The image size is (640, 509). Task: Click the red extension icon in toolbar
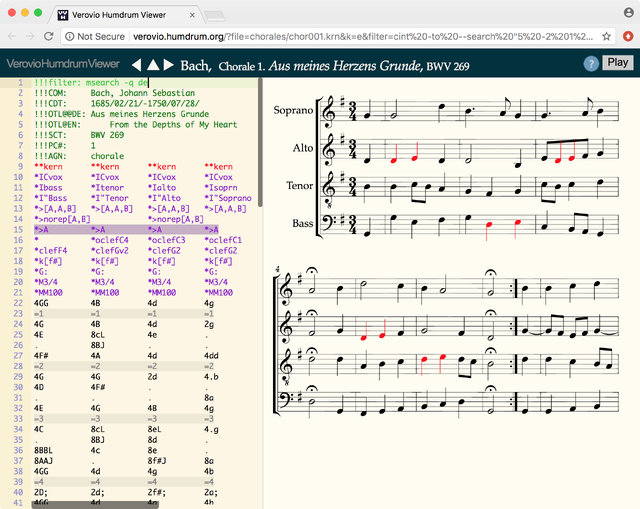[627, 36]
